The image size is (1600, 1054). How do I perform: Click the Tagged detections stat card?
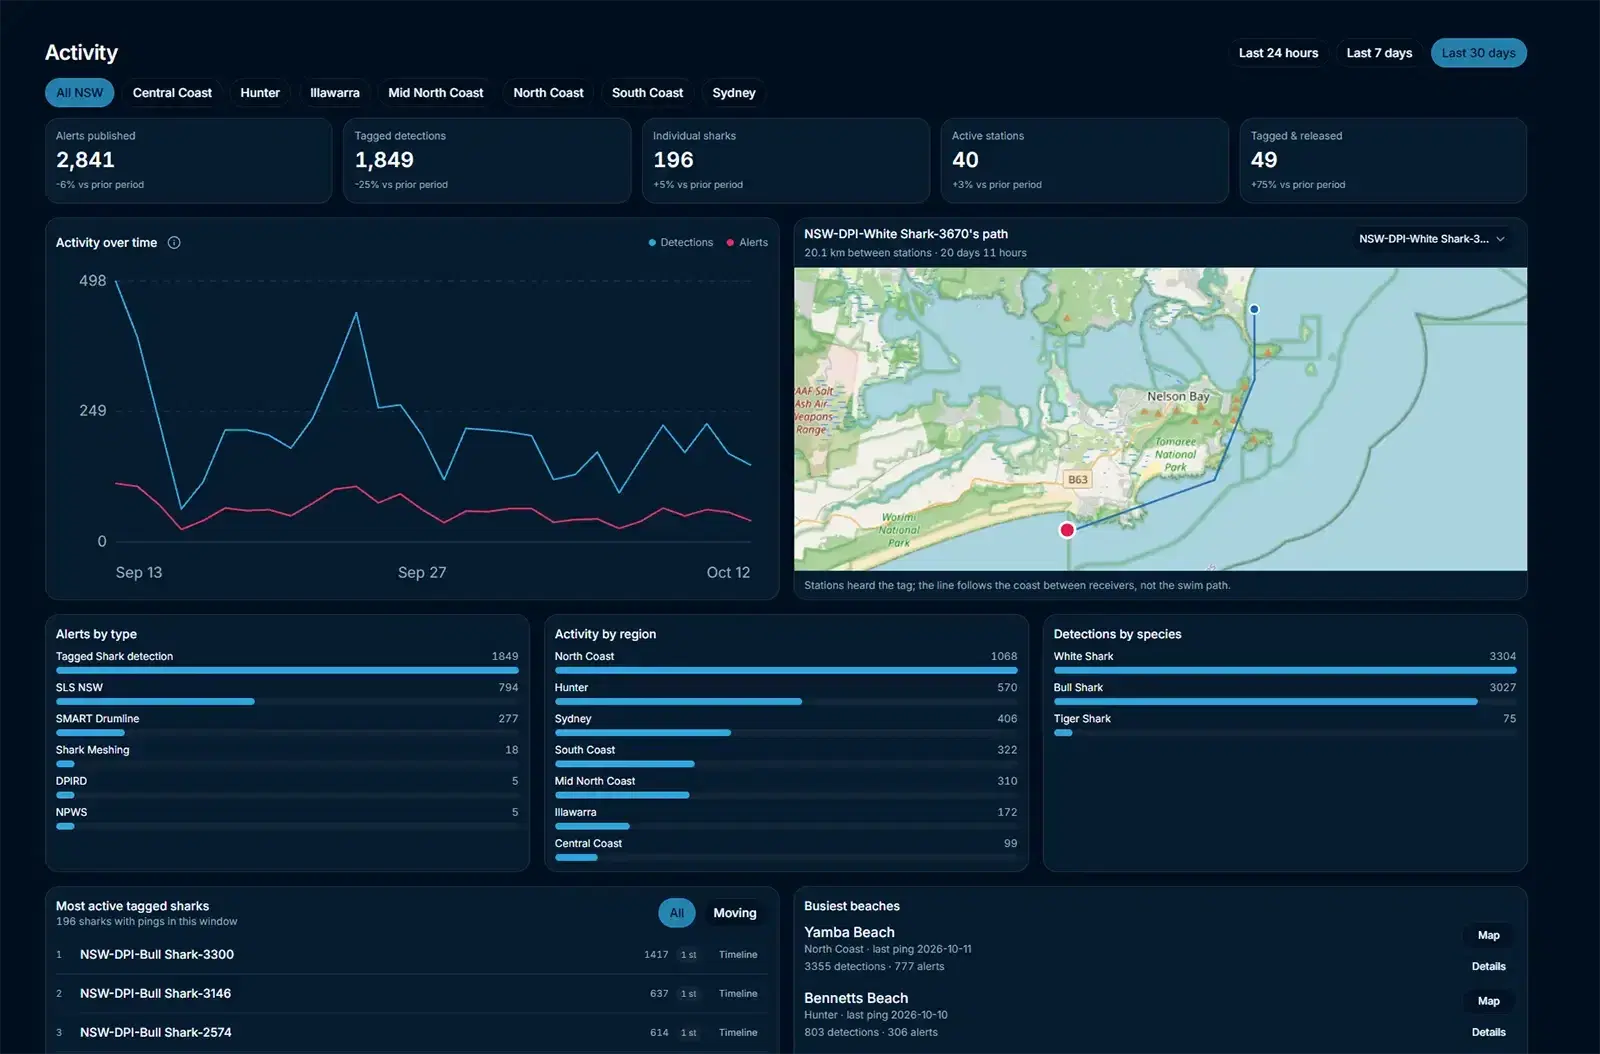coord(487,161)
